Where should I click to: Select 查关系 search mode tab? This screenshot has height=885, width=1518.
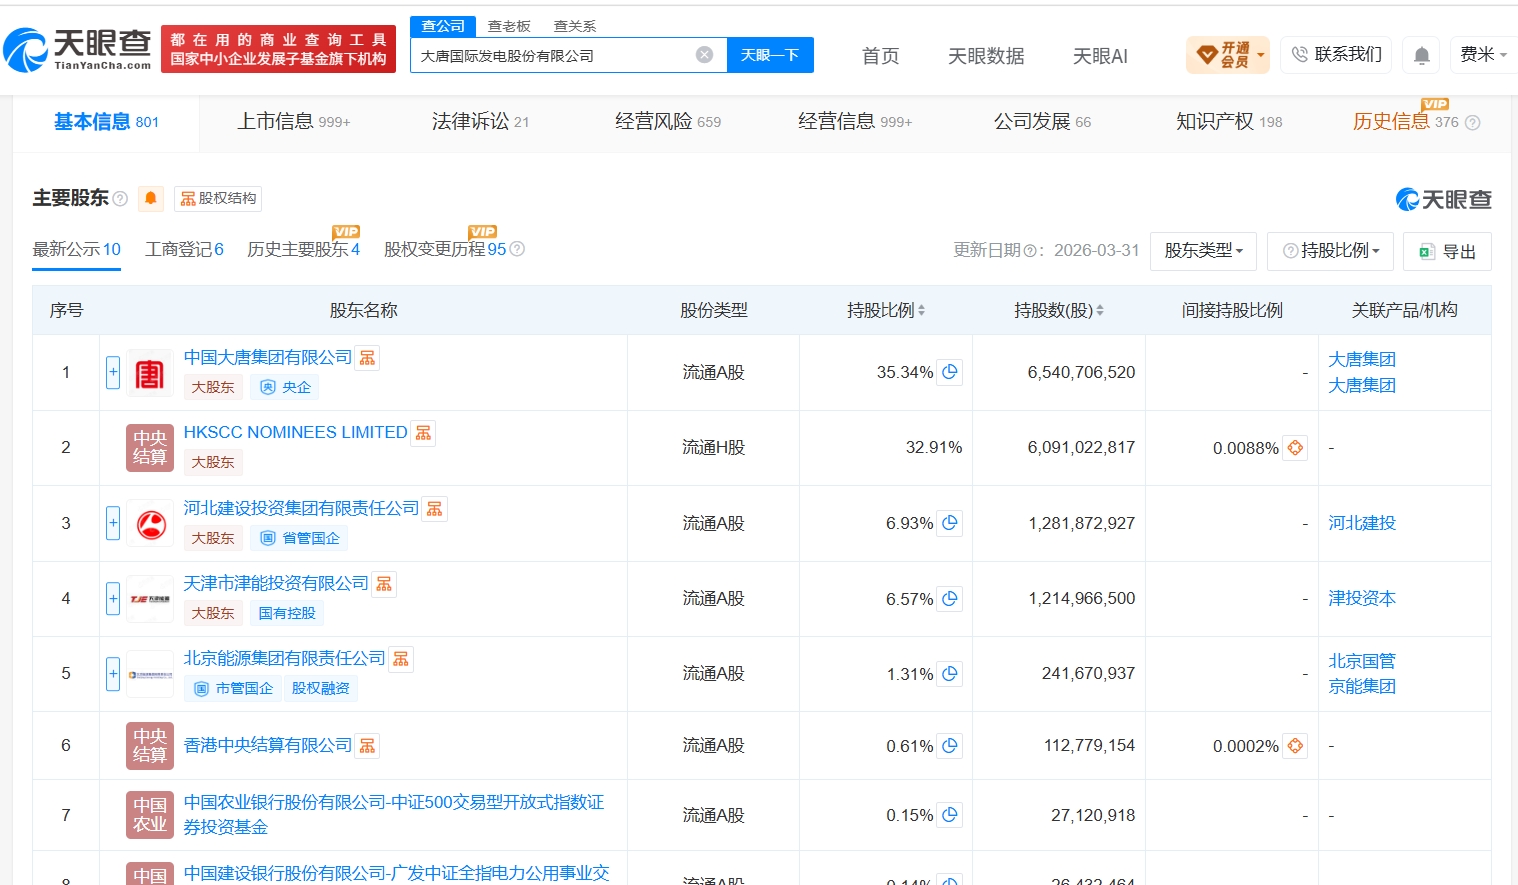tap(574, 26)
